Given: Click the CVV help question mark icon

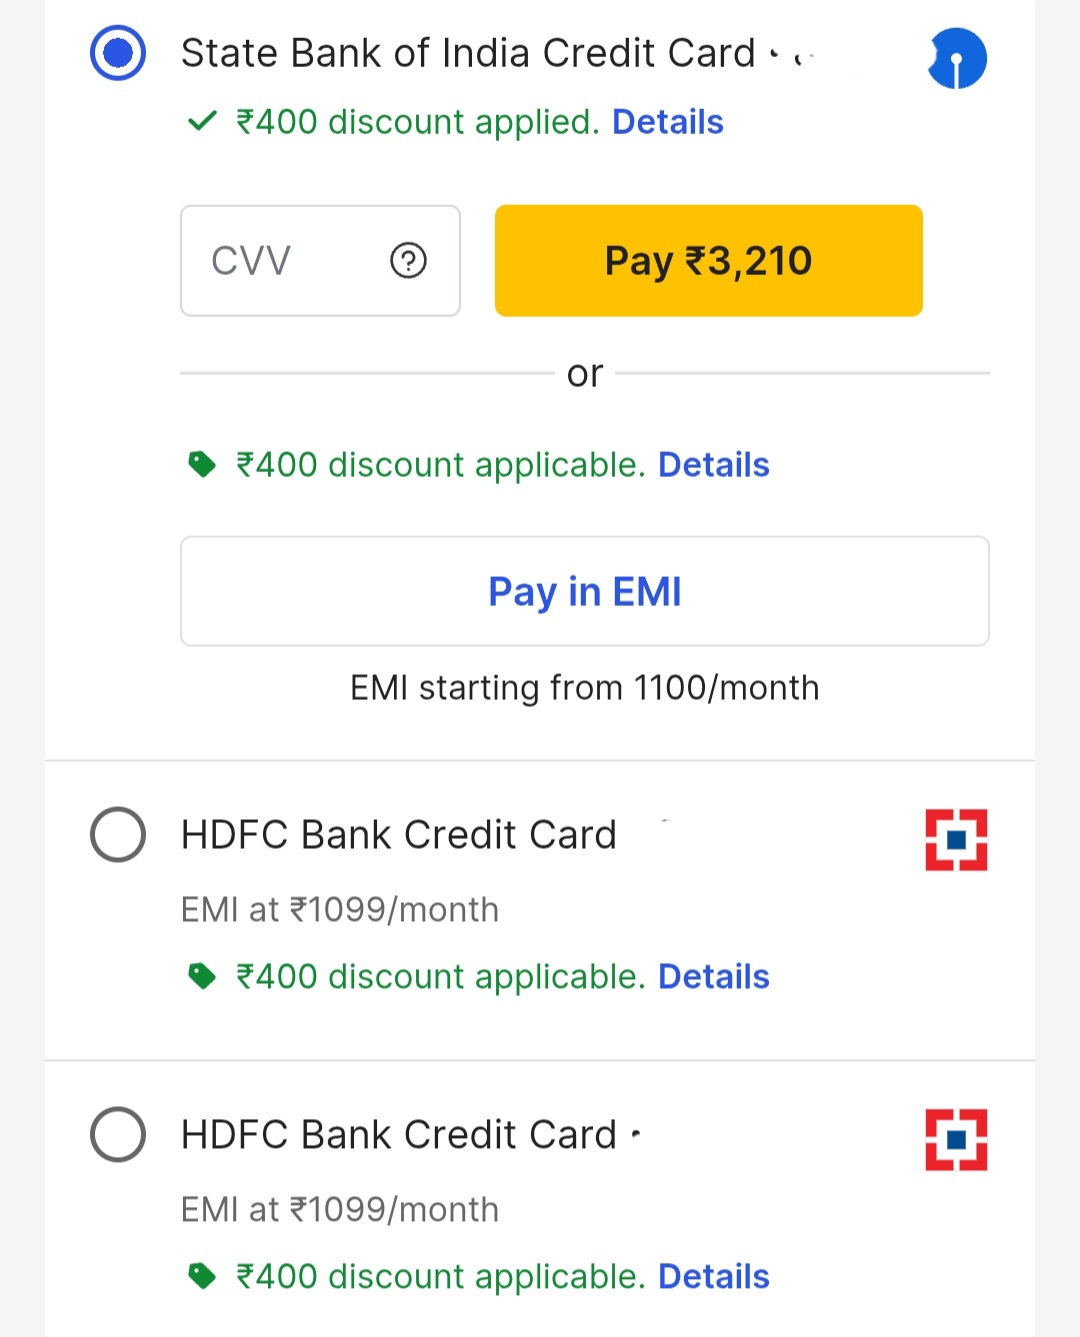Looking at the screenshot, I should point(406,261).
